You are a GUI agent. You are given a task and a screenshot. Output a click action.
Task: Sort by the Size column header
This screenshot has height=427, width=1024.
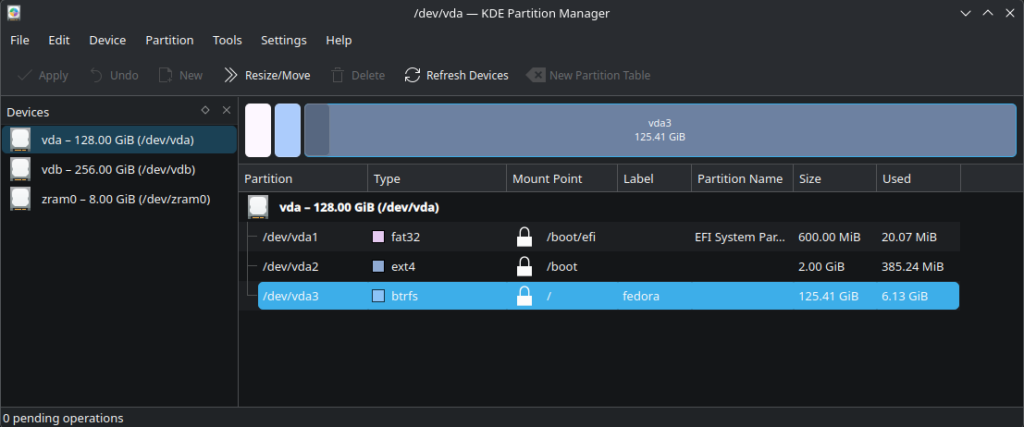click(x=835, y=178)
